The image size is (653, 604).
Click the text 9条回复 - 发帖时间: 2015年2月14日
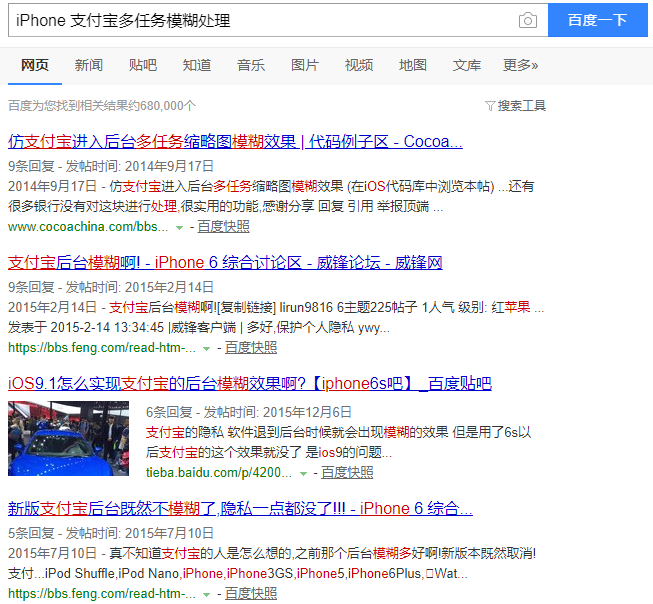coord(111,287)
